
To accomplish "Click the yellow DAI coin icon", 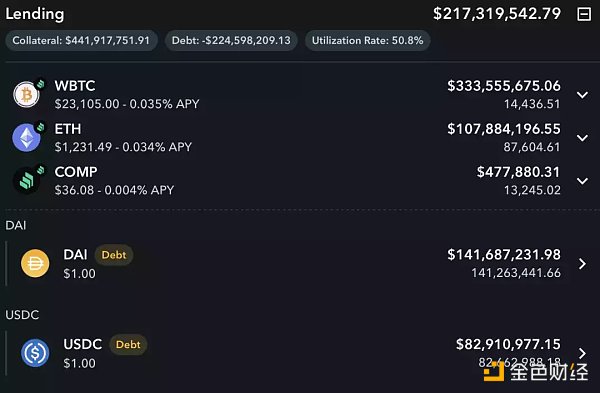I will (35, 263).
